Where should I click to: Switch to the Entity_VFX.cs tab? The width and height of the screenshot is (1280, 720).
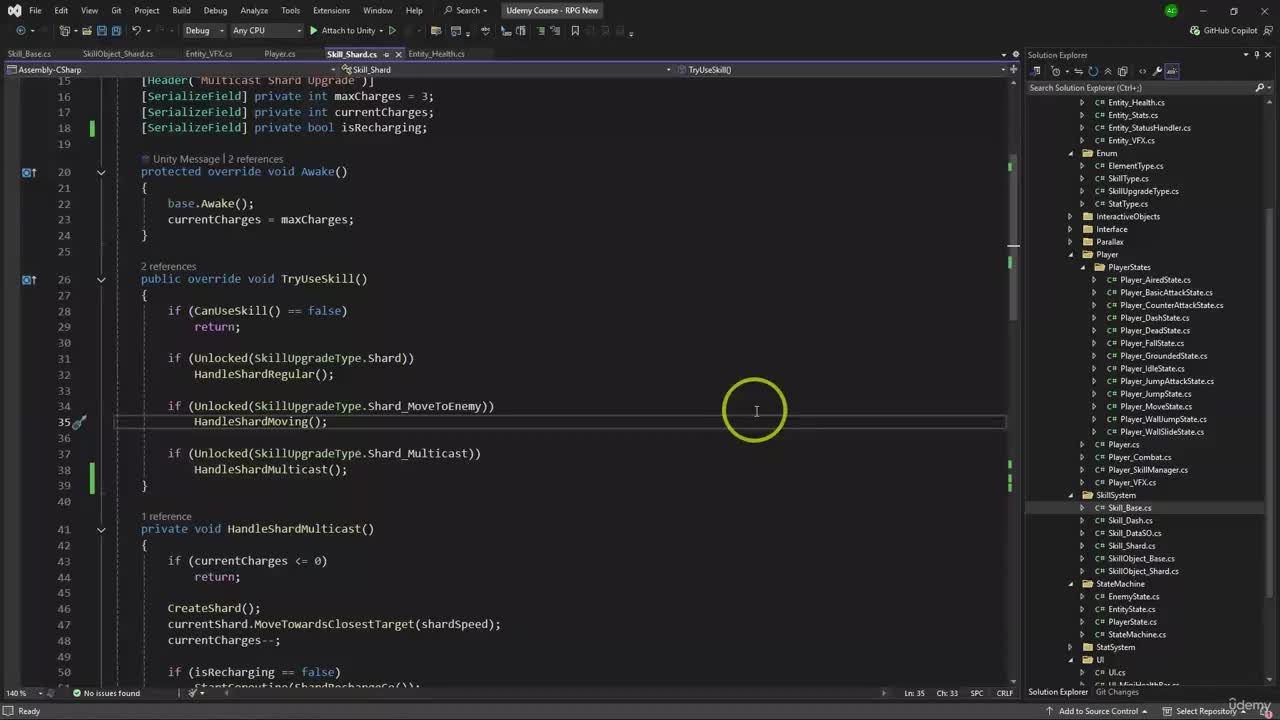click(208, 54)
